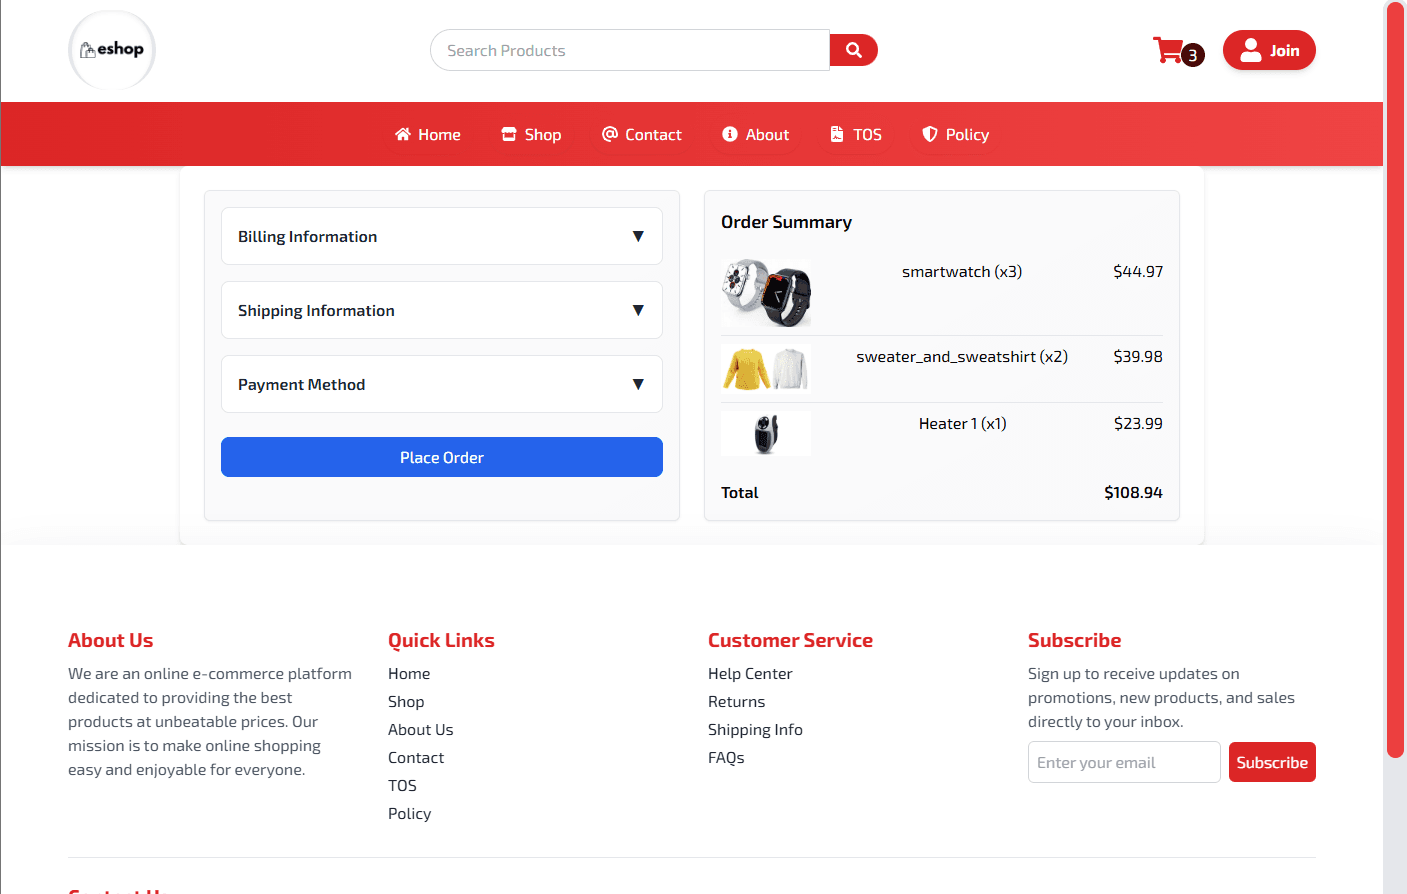1407x894 pixels.
Task: Expand the Shipping Information section
Action: pos(441,310)
